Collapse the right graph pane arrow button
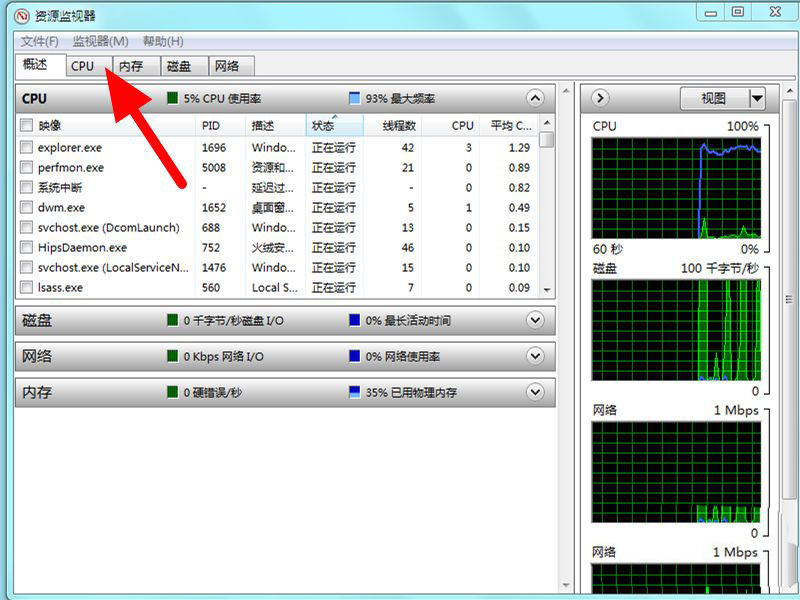The width and height of the screenshot is (800, 600). (x=600, y=98)
